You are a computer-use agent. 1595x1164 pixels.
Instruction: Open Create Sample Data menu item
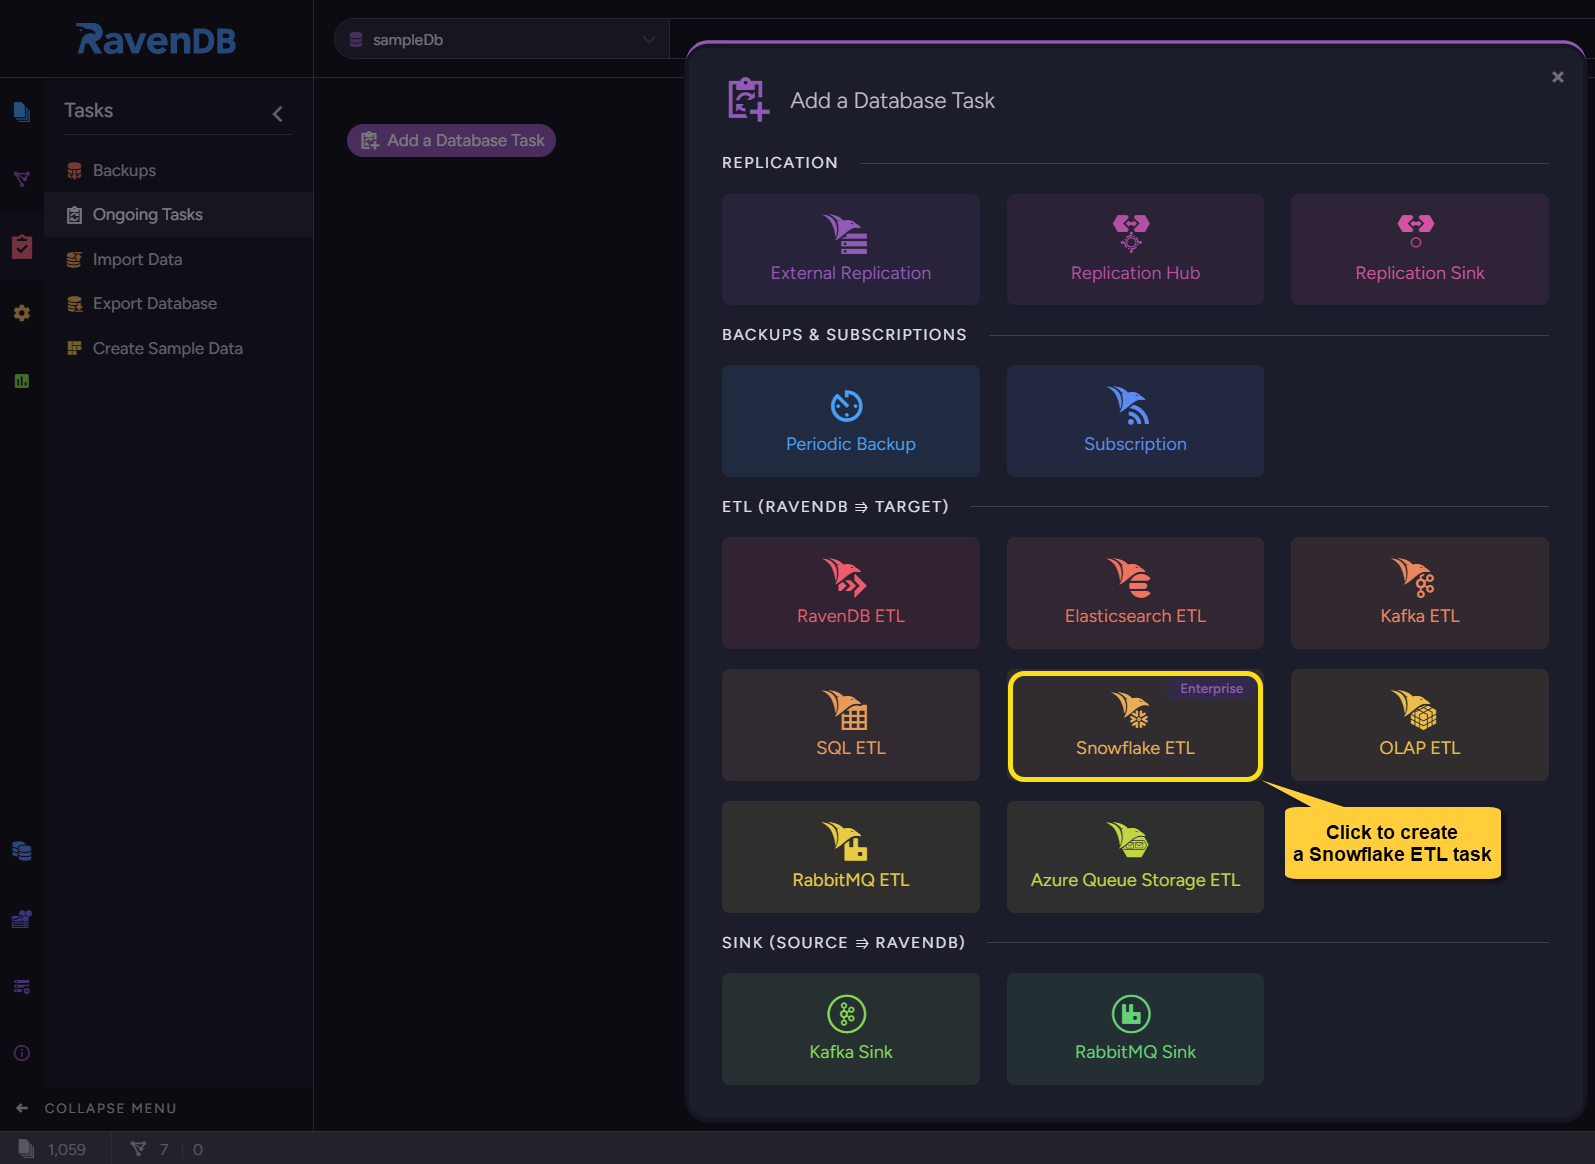click(x=178, y=348)
